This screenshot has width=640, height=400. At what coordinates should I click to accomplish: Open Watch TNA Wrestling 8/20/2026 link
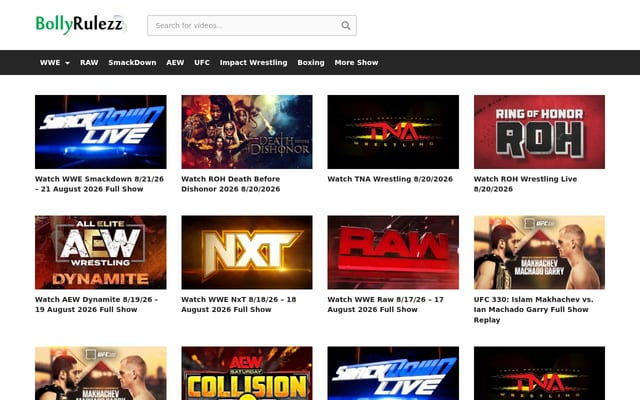coord(390,179)
